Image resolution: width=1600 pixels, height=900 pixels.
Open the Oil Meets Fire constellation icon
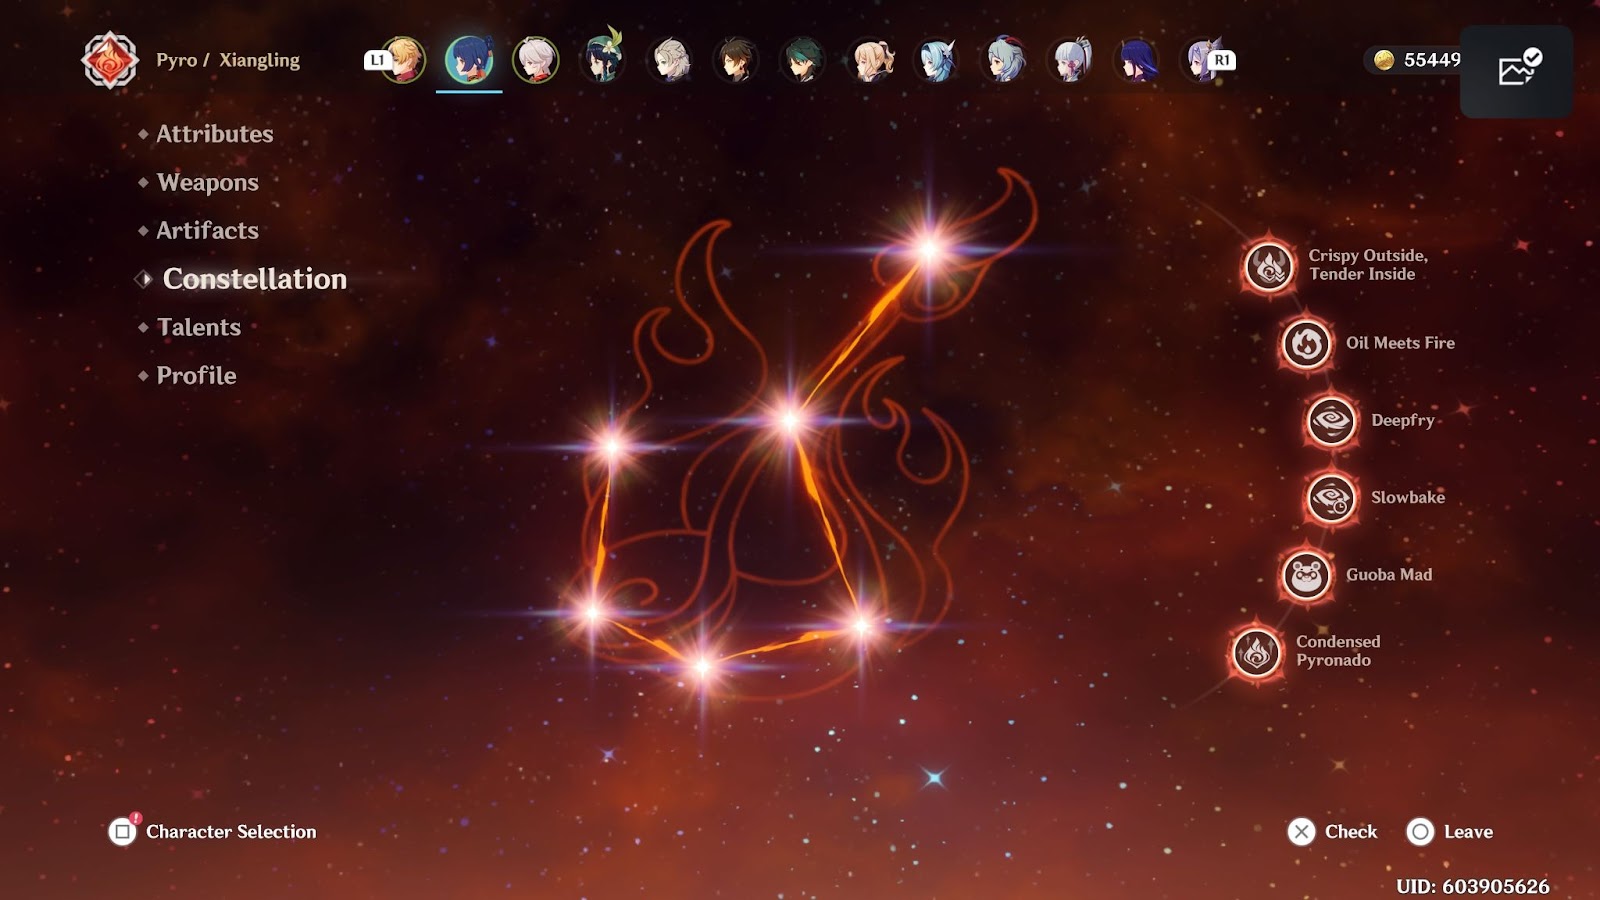click(x=1306, y=344)
